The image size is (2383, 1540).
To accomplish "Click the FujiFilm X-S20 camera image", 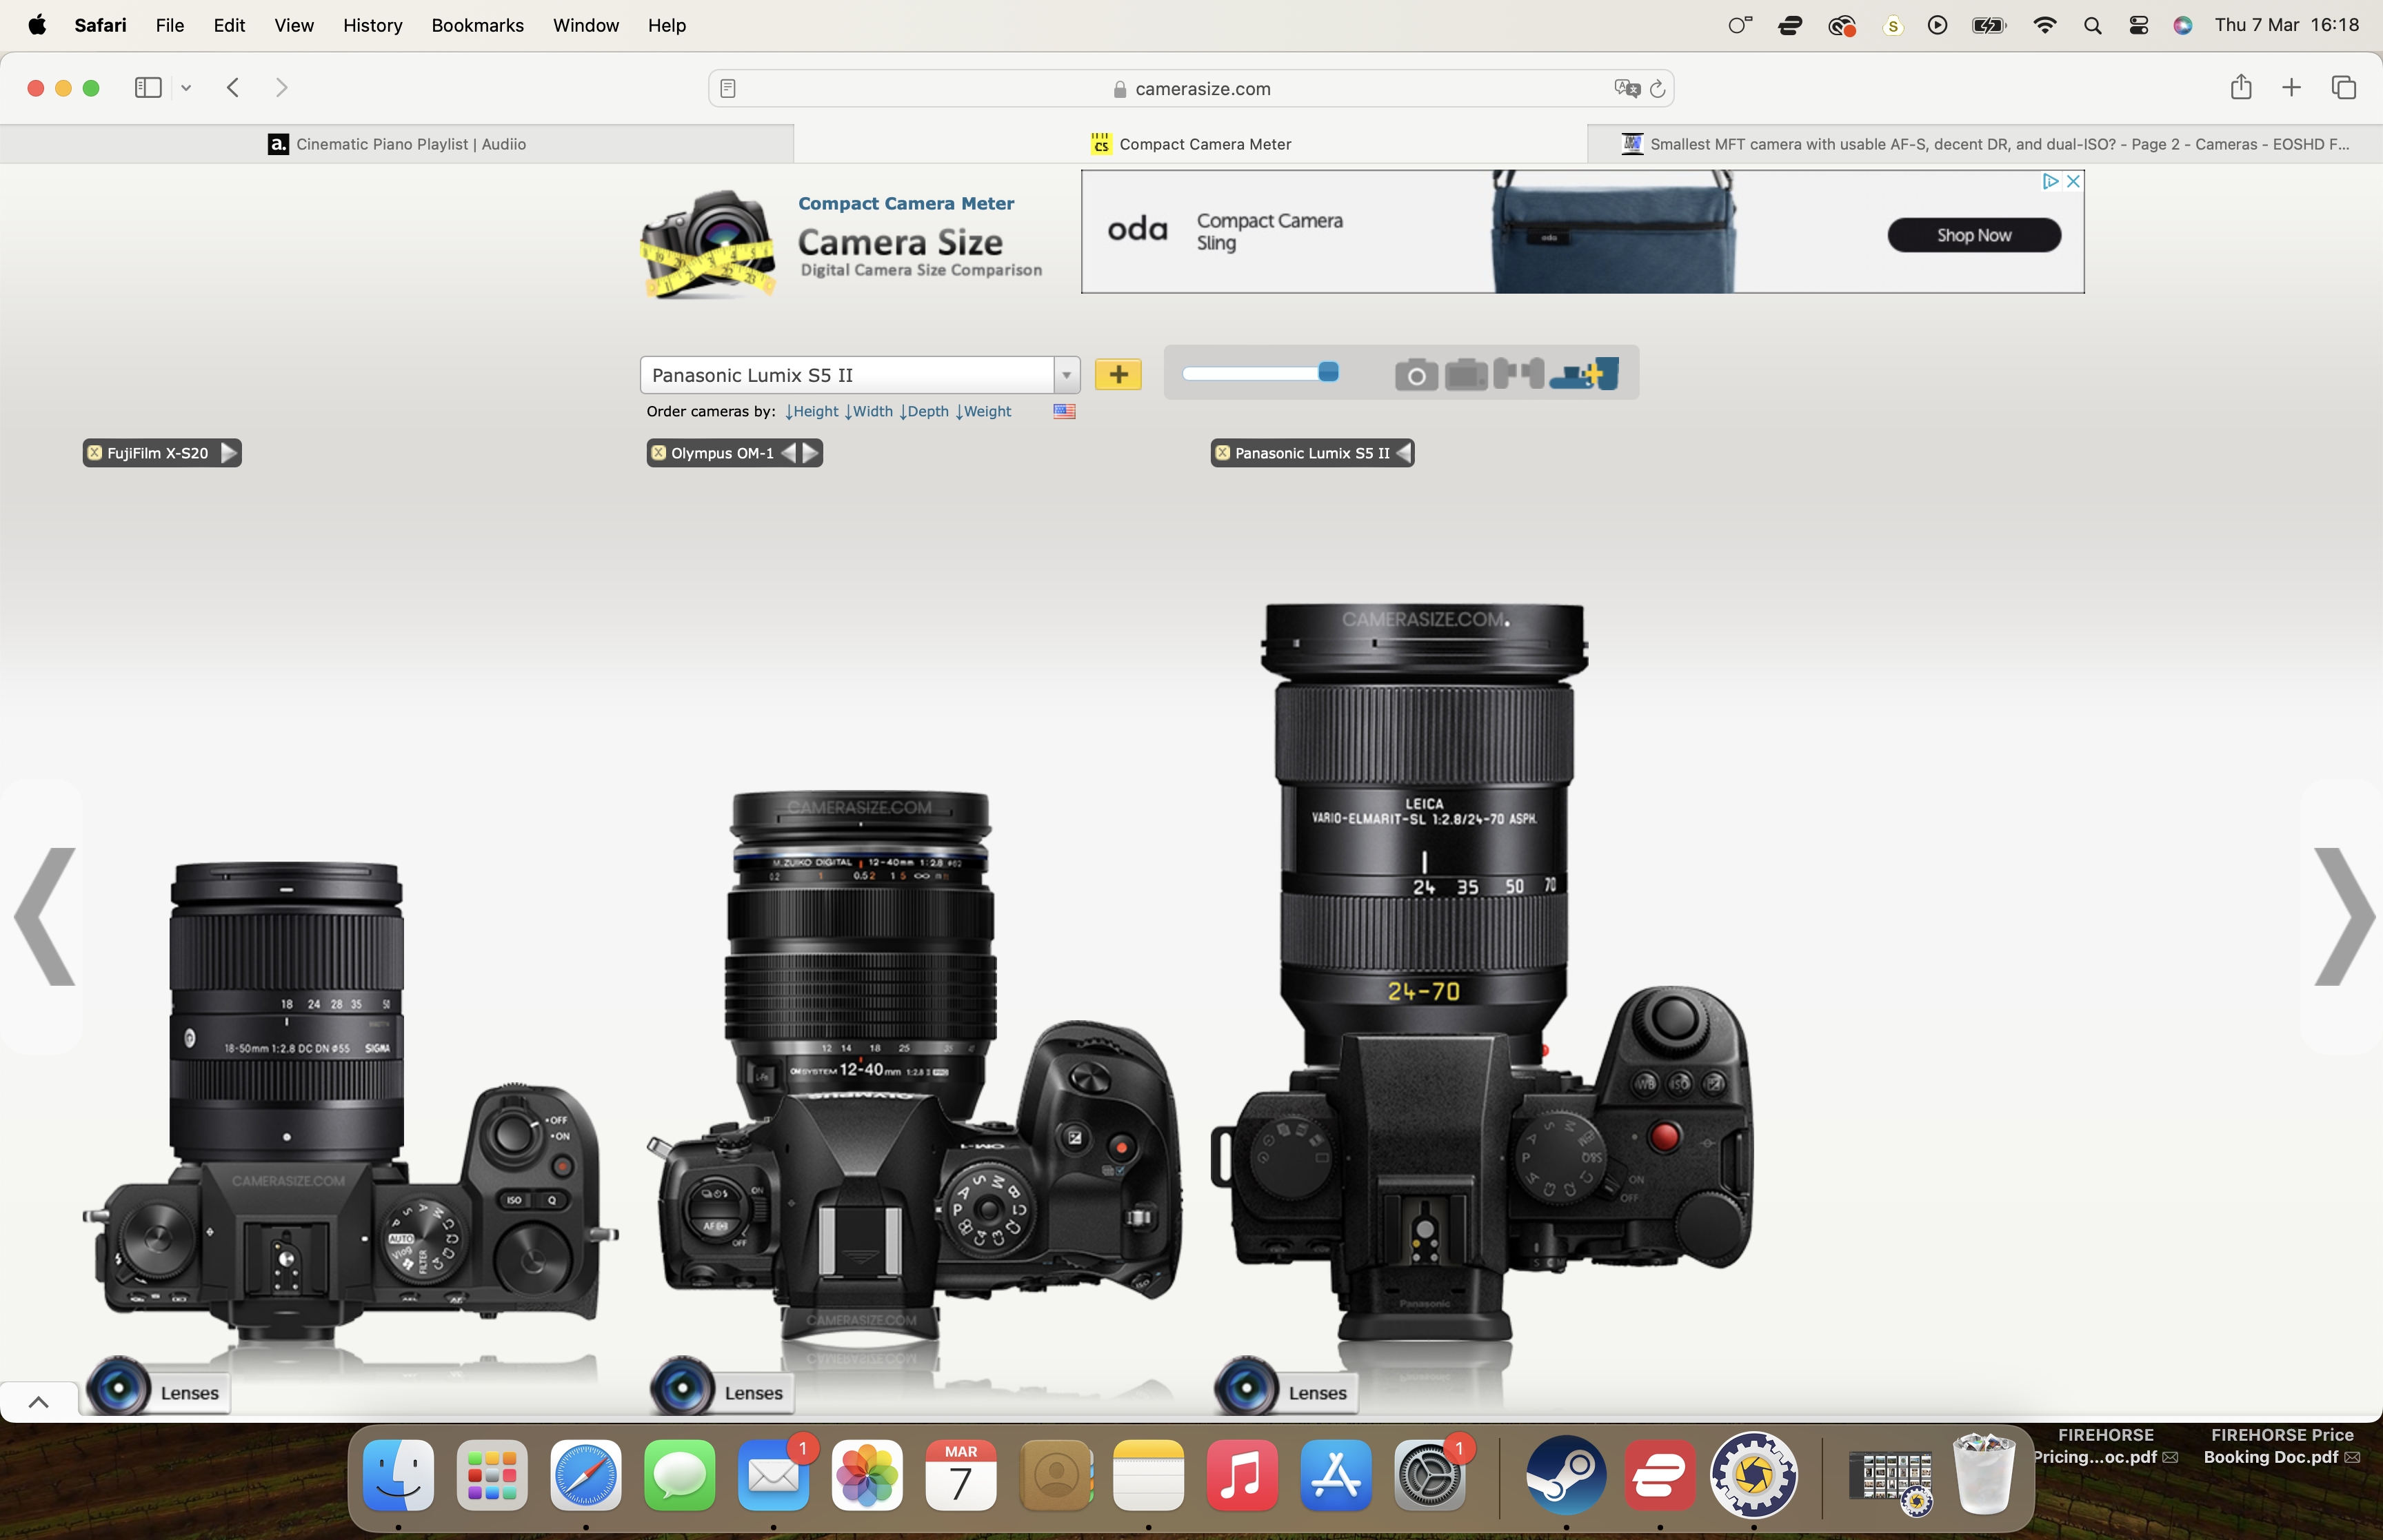I will (x=350, y=1100).
